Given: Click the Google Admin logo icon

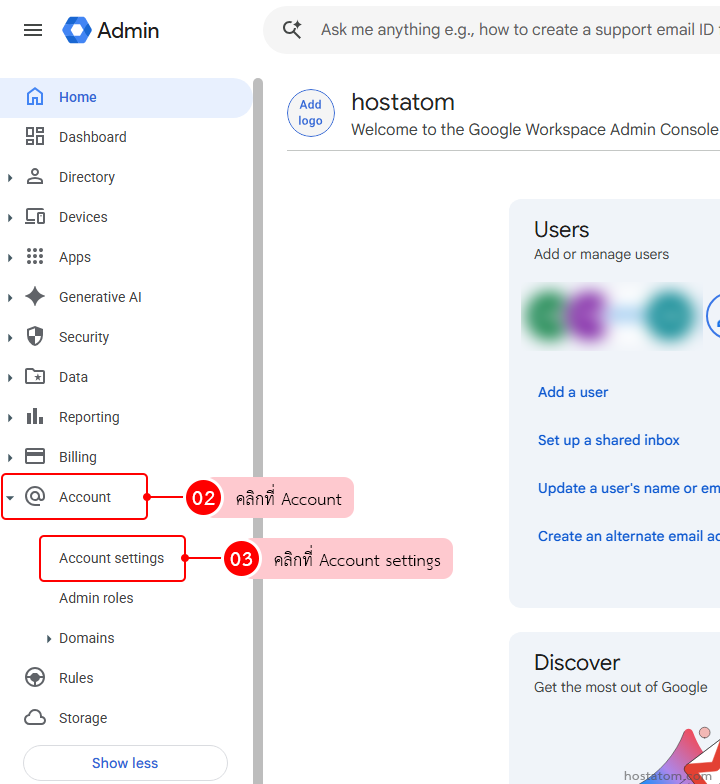Looking at the screenshot, I should [x=77, y=30].
